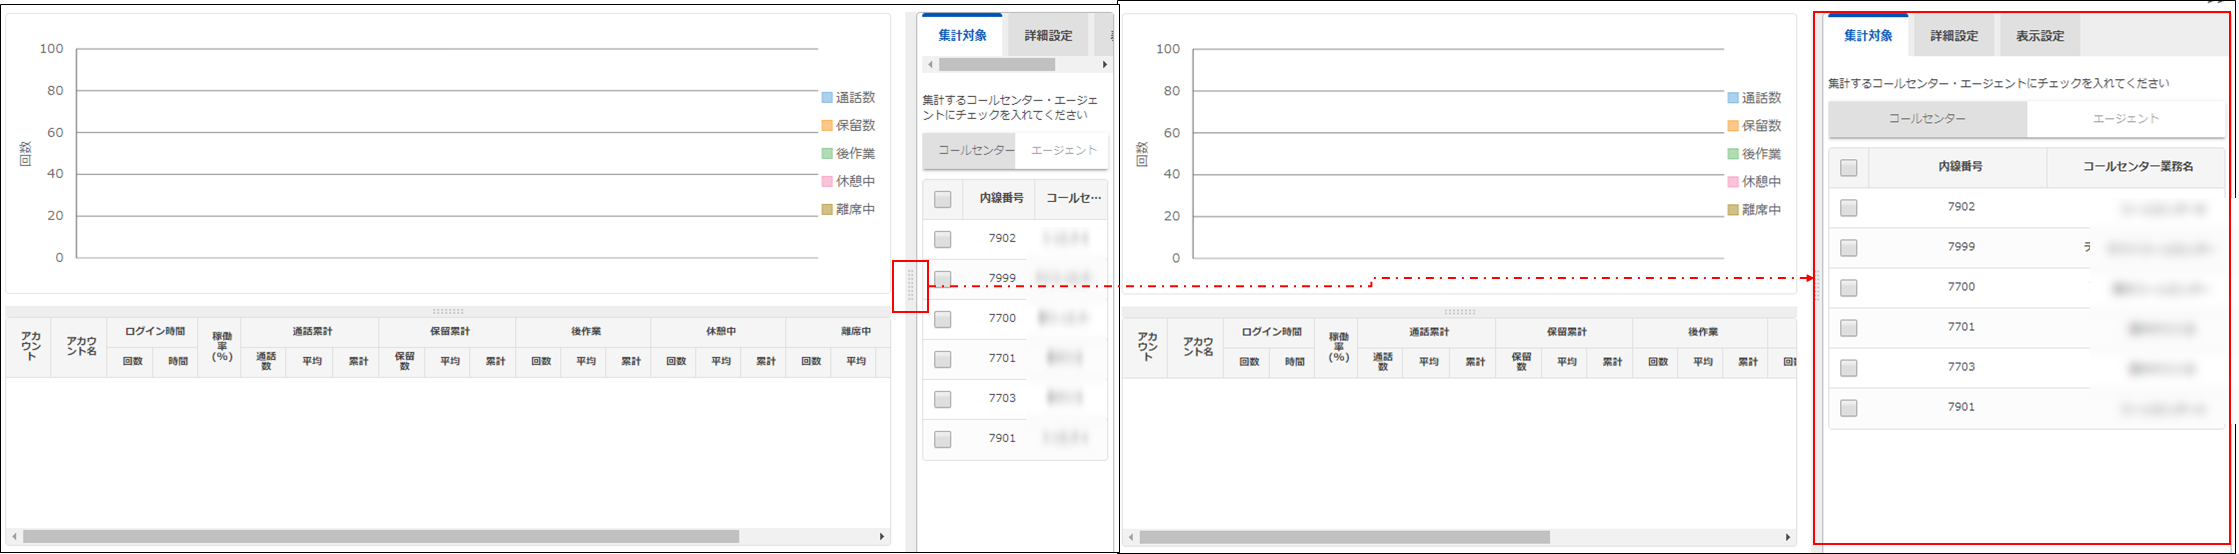The height and width of the screenshot is (554, 2239).
Task: Click コールセンター業務名 column header in right screenshot
Action: [2138, 167]
